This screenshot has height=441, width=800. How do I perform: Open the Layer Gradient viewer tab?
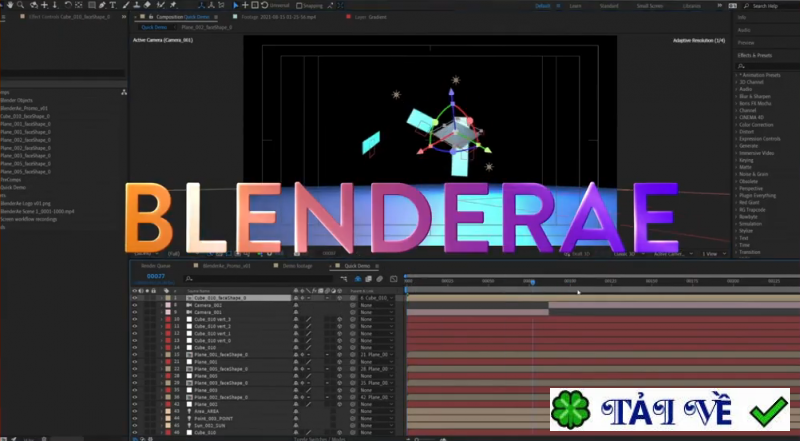(x=371, y=17)
